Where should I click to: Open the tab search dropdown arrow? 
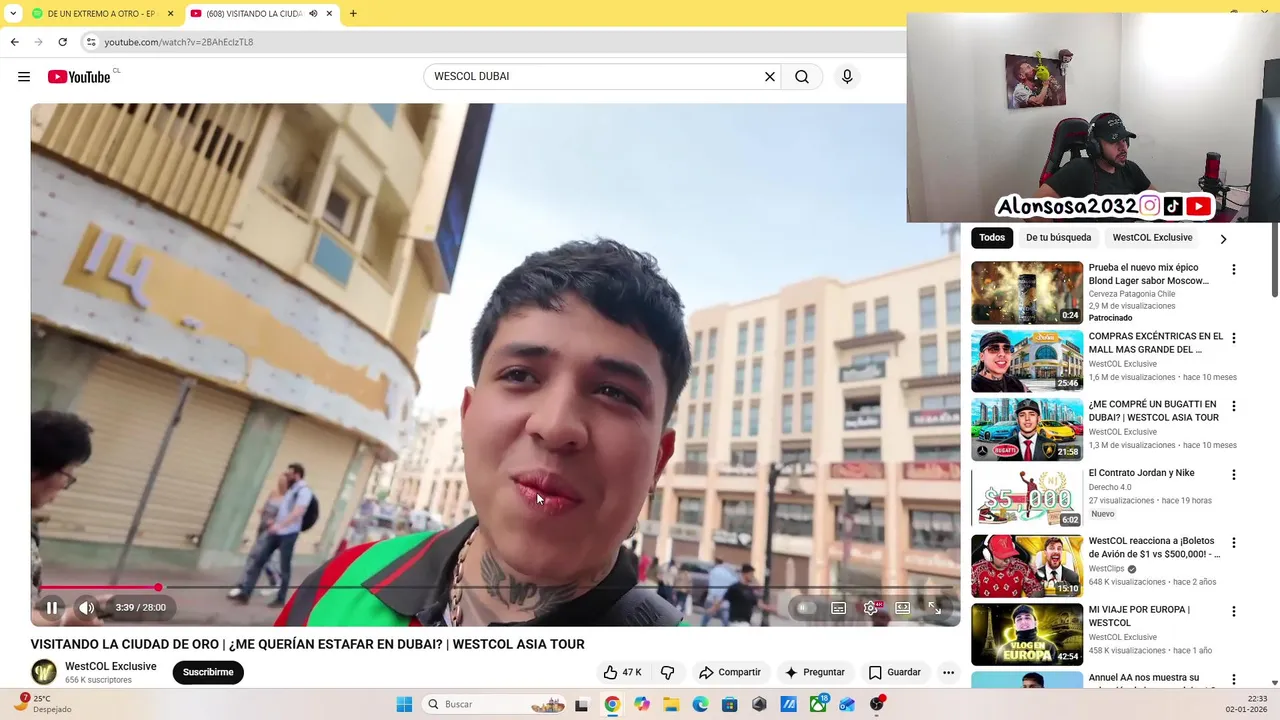pyautogui.click(x=12, y=14)
